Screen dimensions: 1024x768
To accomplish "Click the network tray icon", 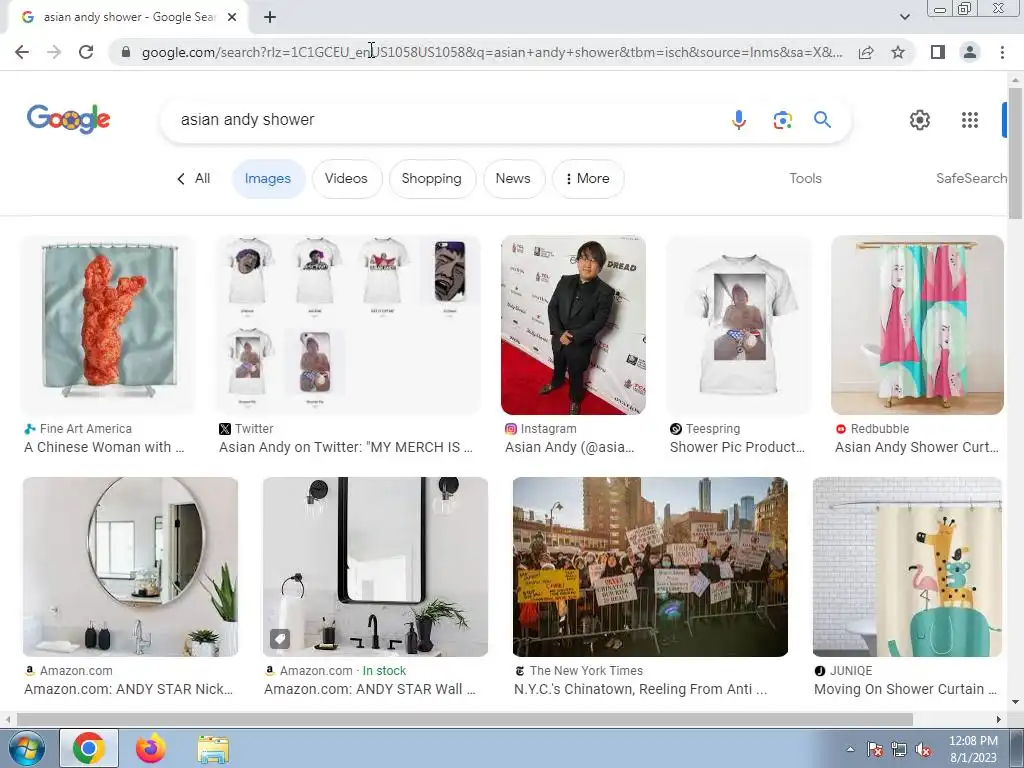I will [x=899, y=749].
